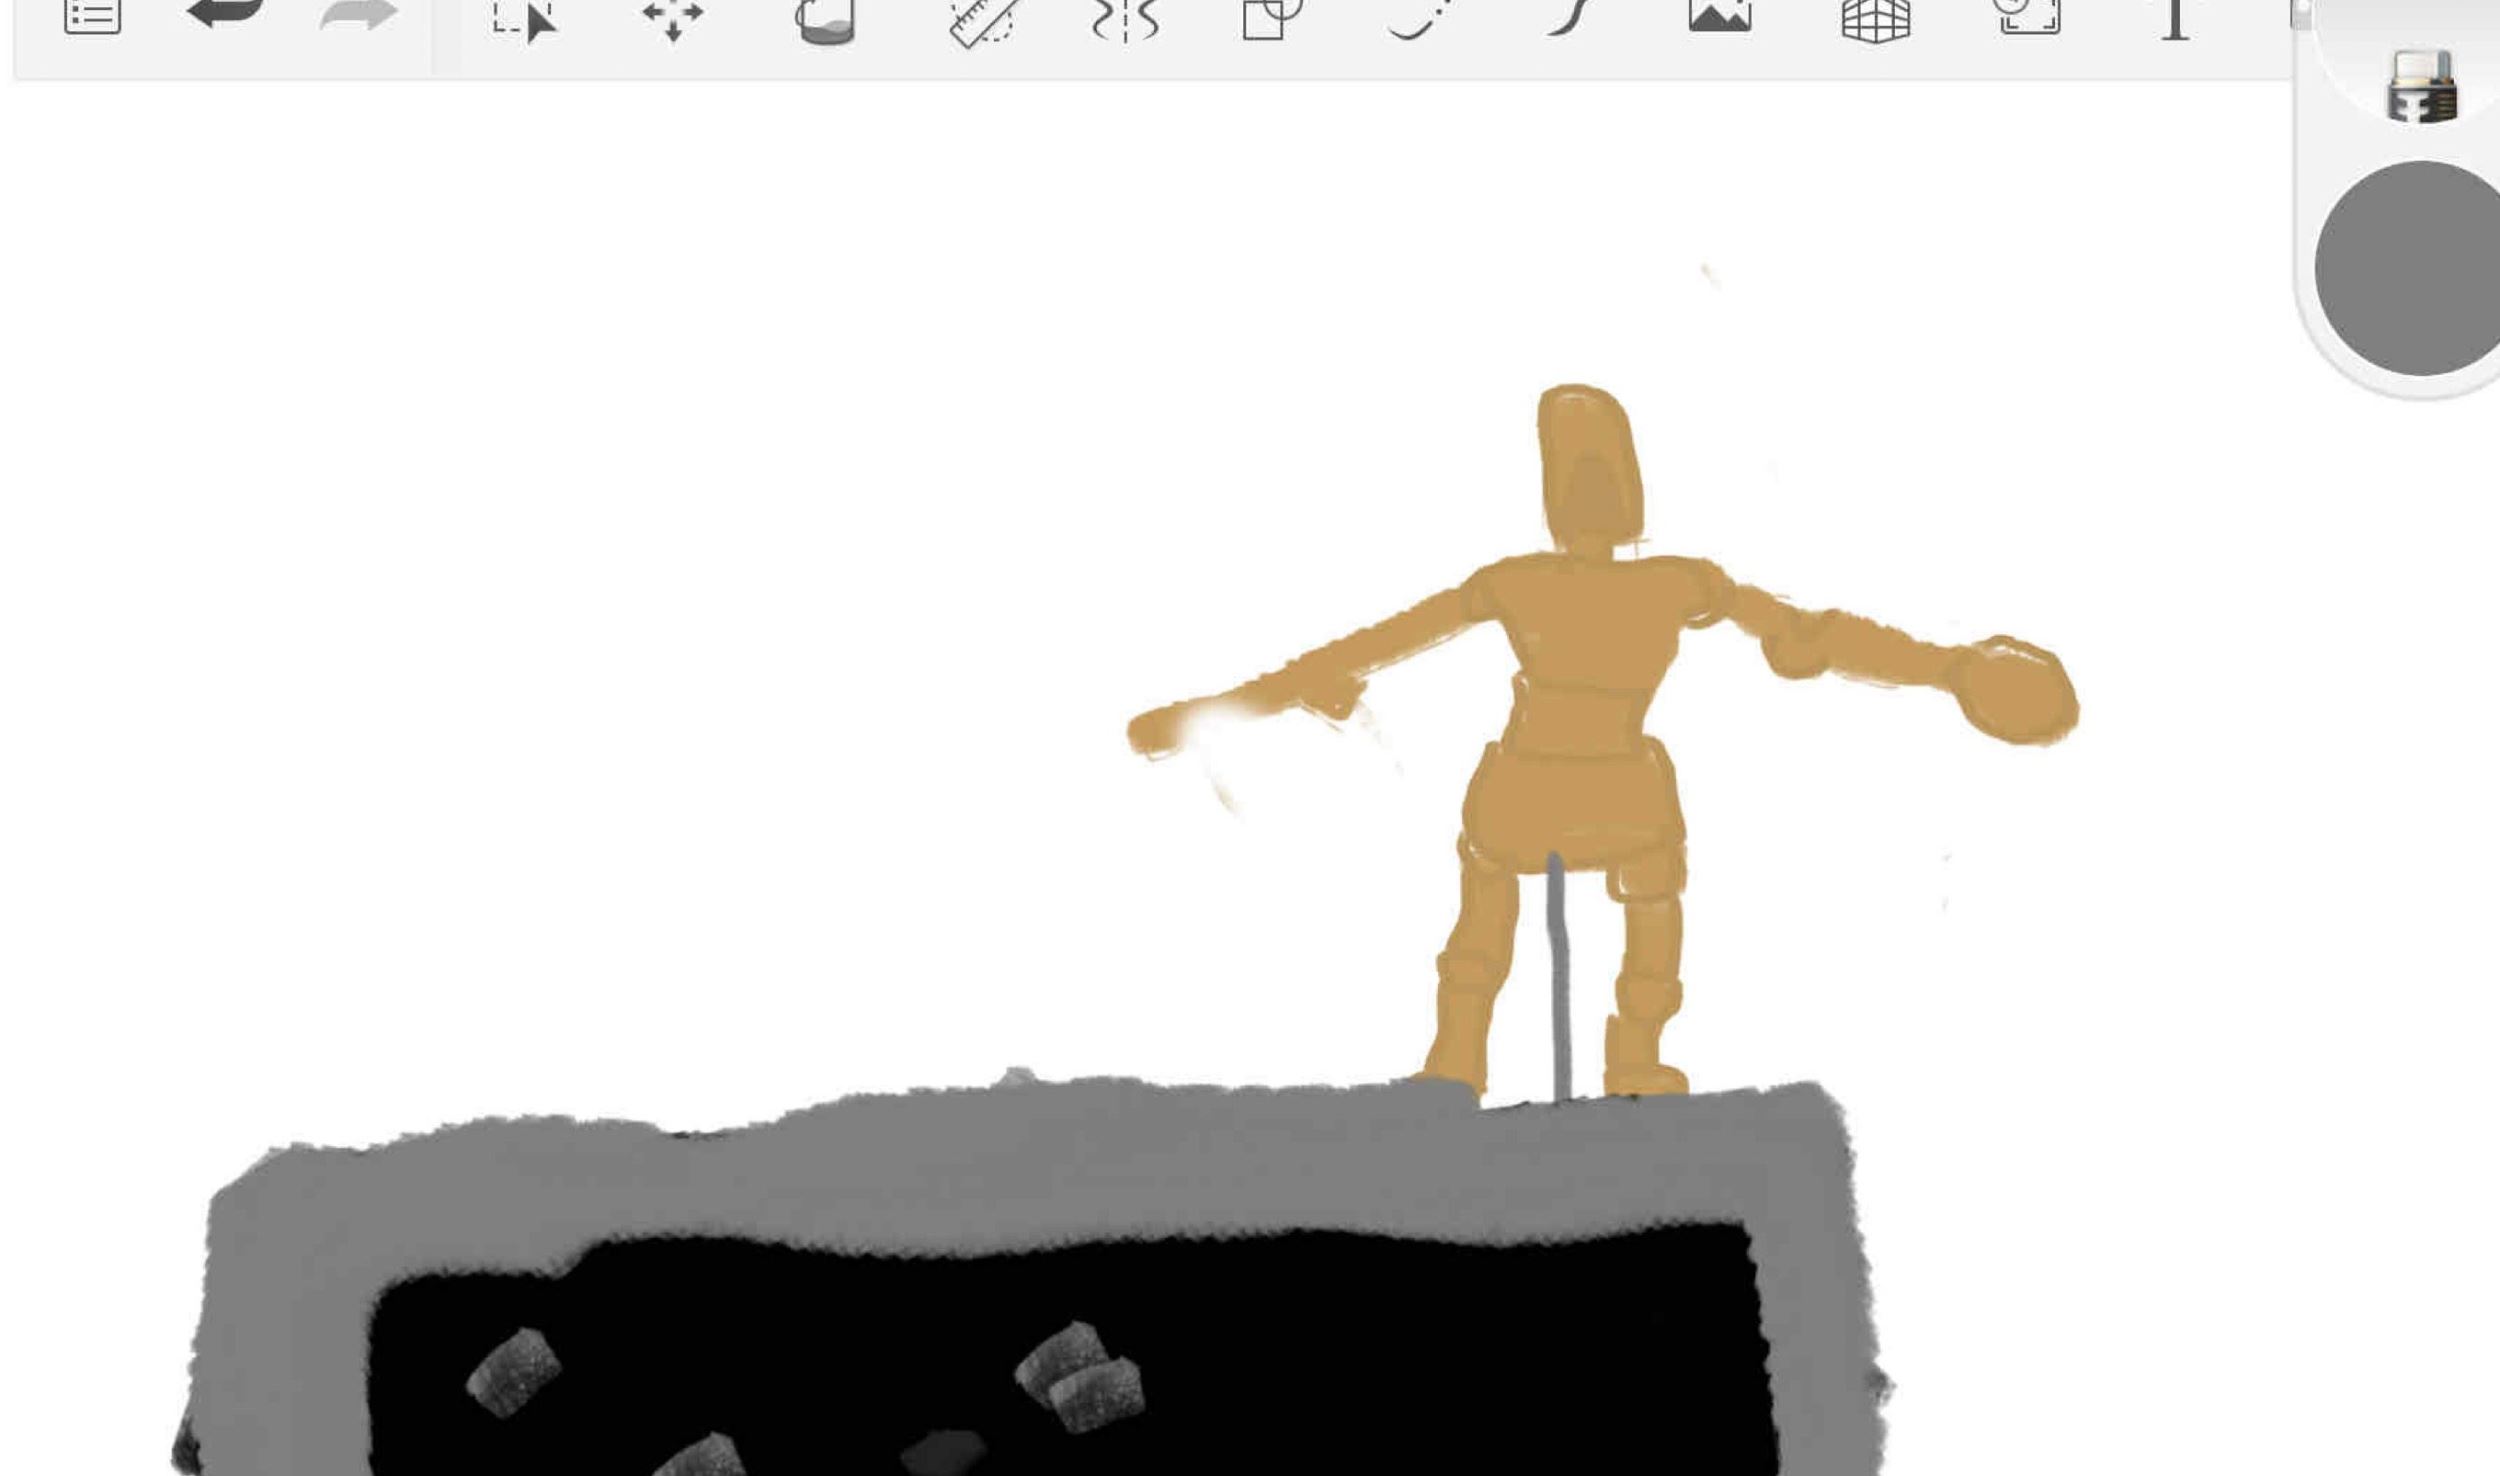Undo the last stroke

point(225,15)
